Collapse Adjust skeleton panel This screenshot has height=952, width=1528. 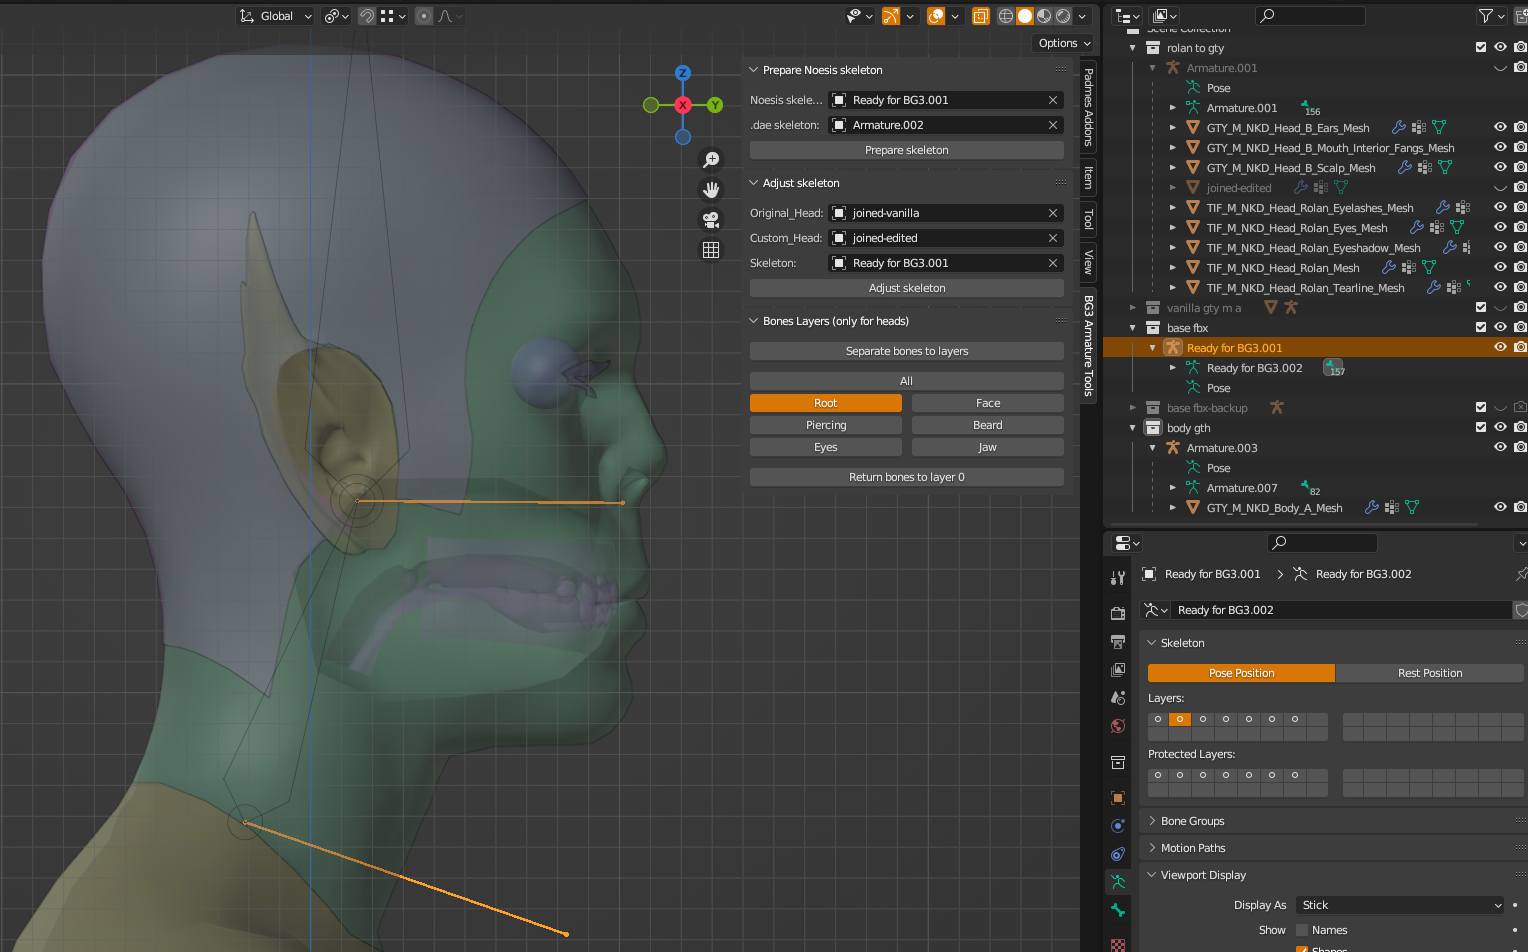(754, 183)
